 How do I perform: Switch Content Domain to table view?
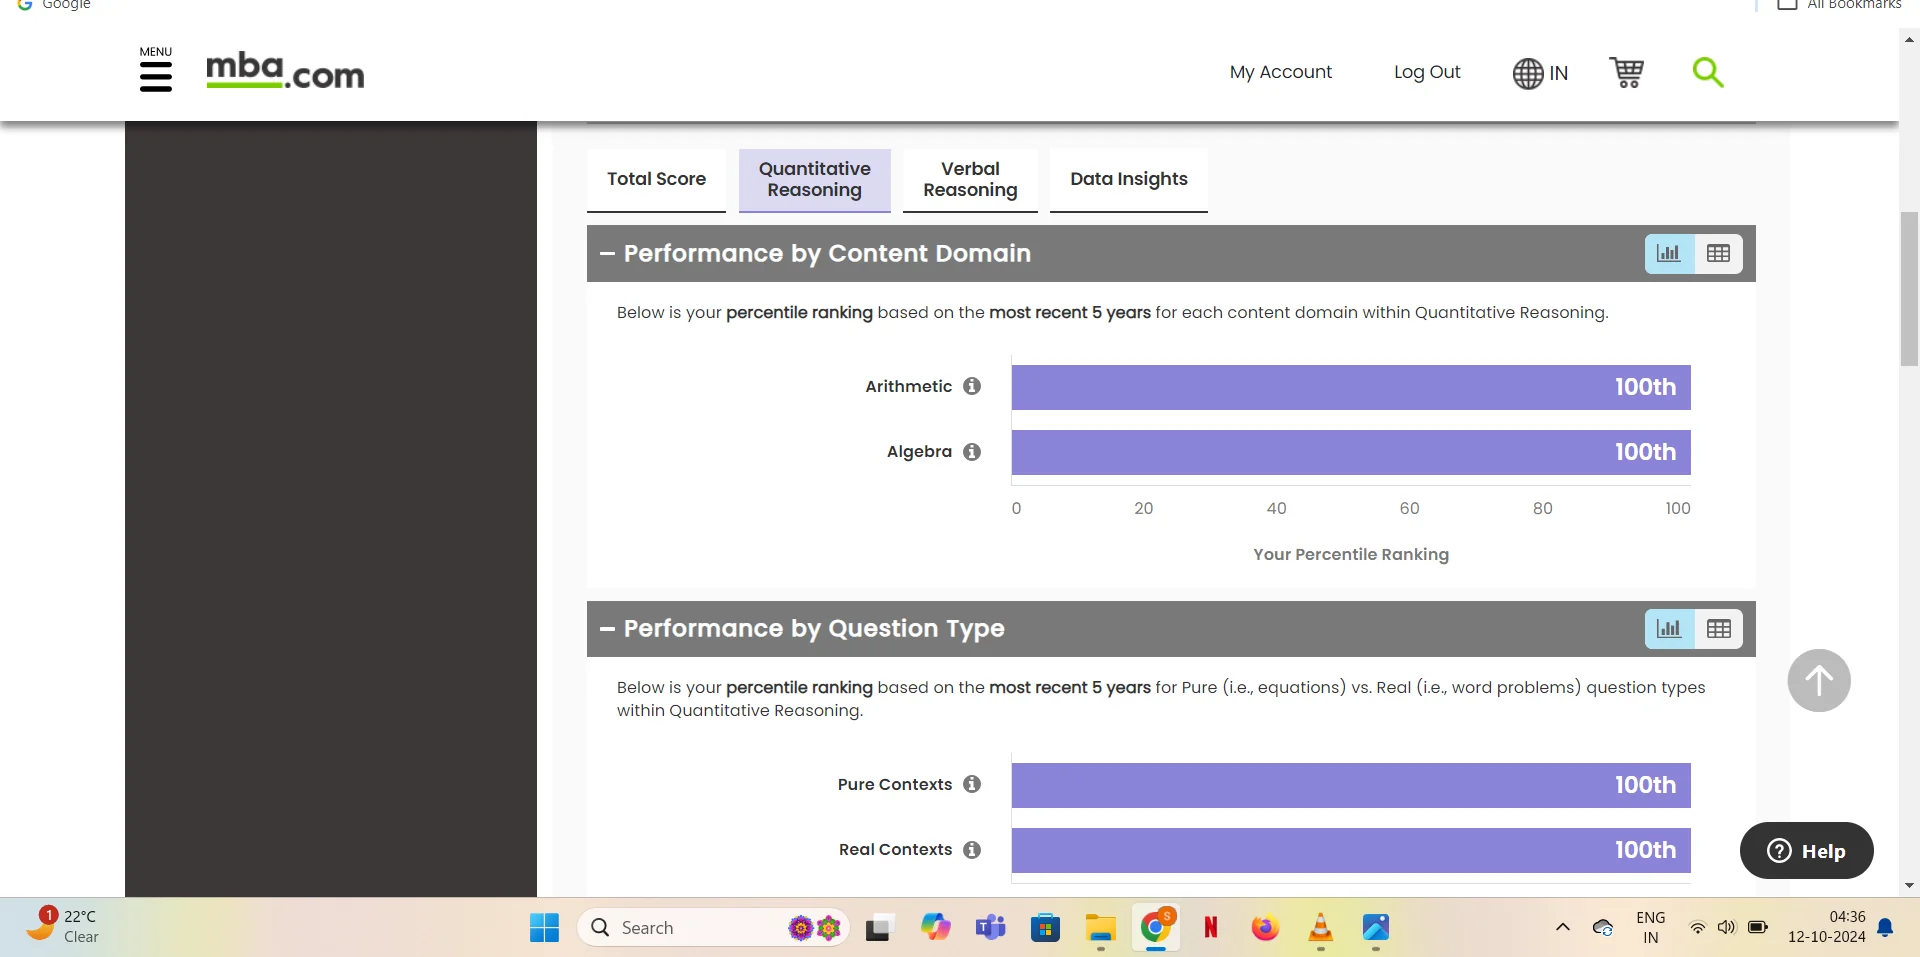(x=1718, y=254)
